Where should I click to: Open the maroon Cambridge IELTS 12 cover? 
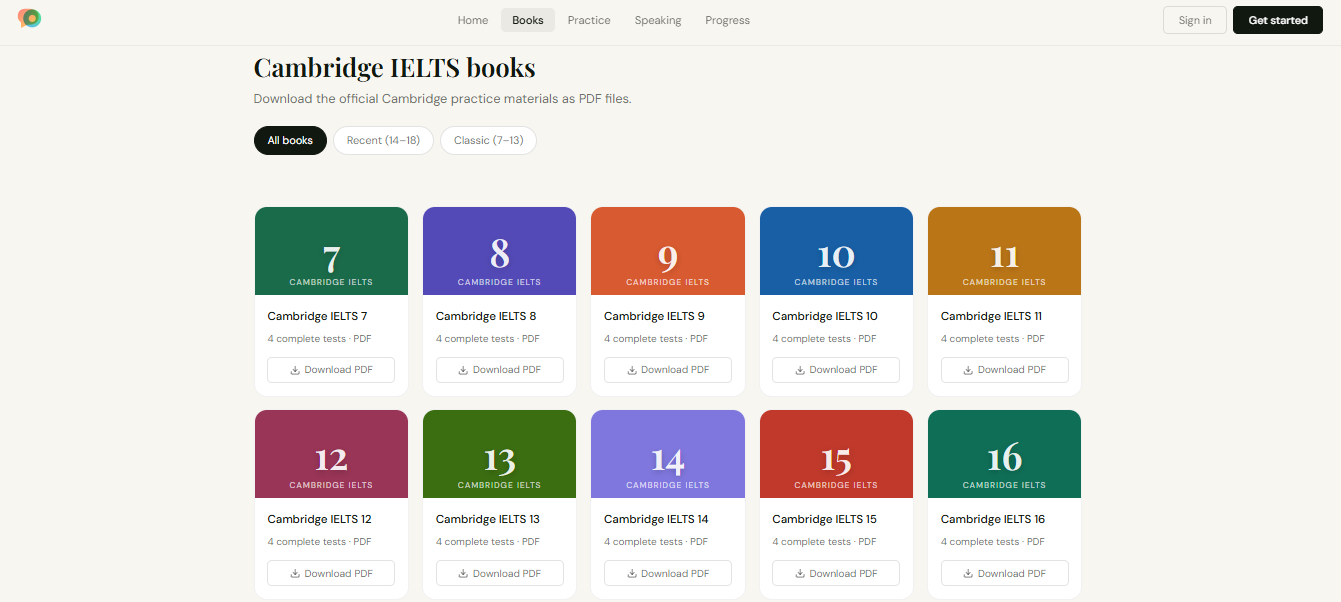pyautogui.click(x=331, y=454)
